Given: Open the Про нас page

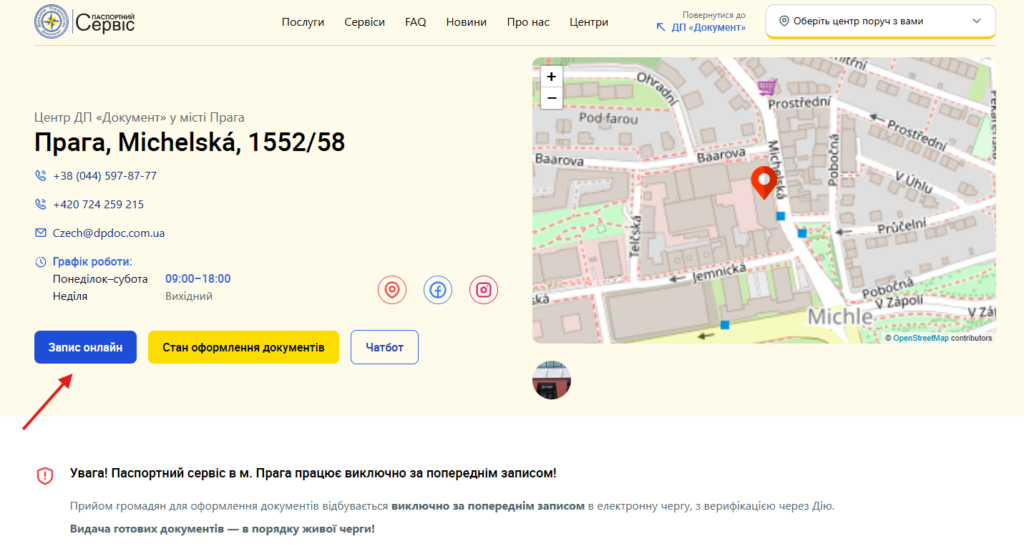Looking at the screenshot, I should click(x=528, y=22).
